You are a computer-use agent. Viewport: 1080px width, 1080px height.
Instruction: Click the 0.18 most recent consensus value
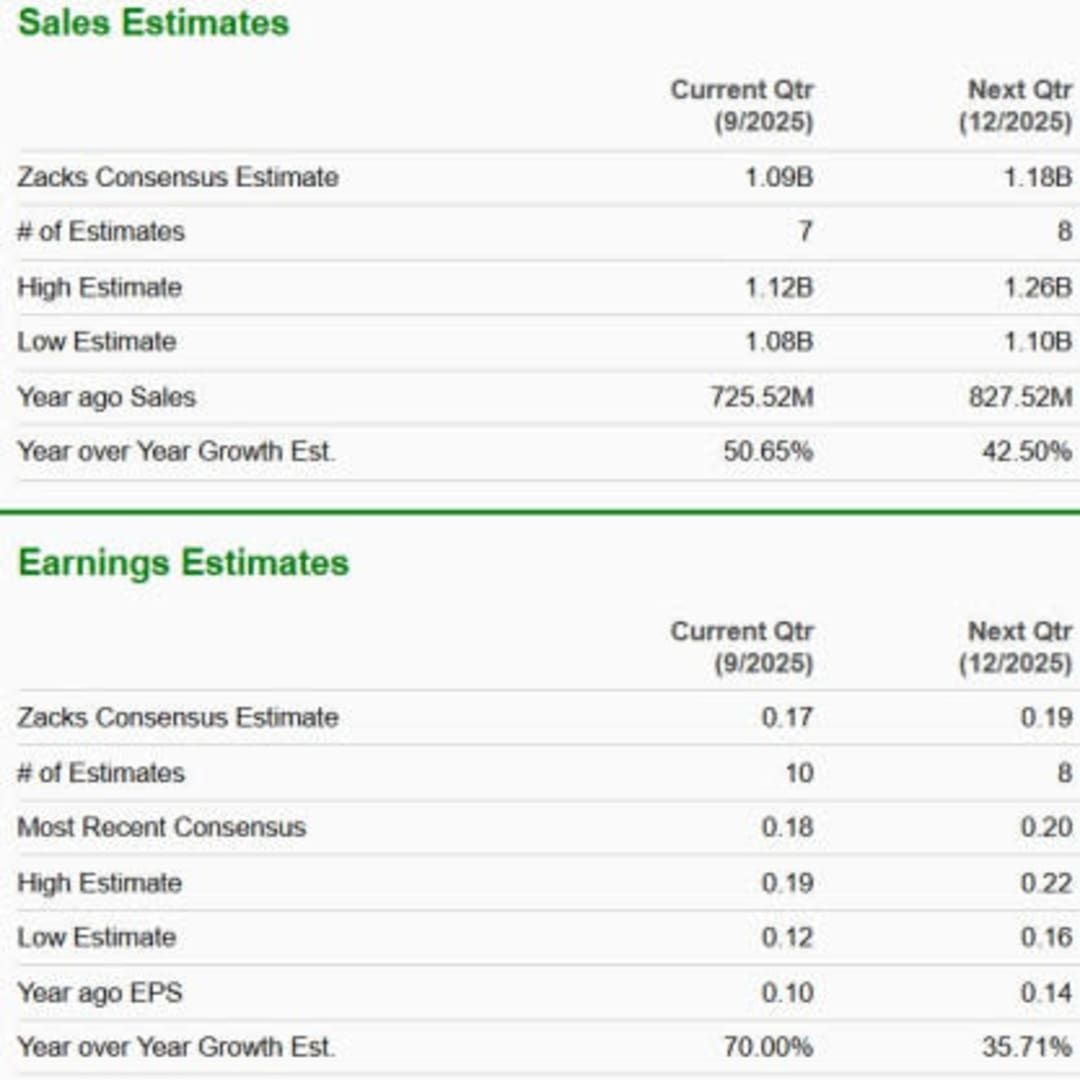point(788,827)
